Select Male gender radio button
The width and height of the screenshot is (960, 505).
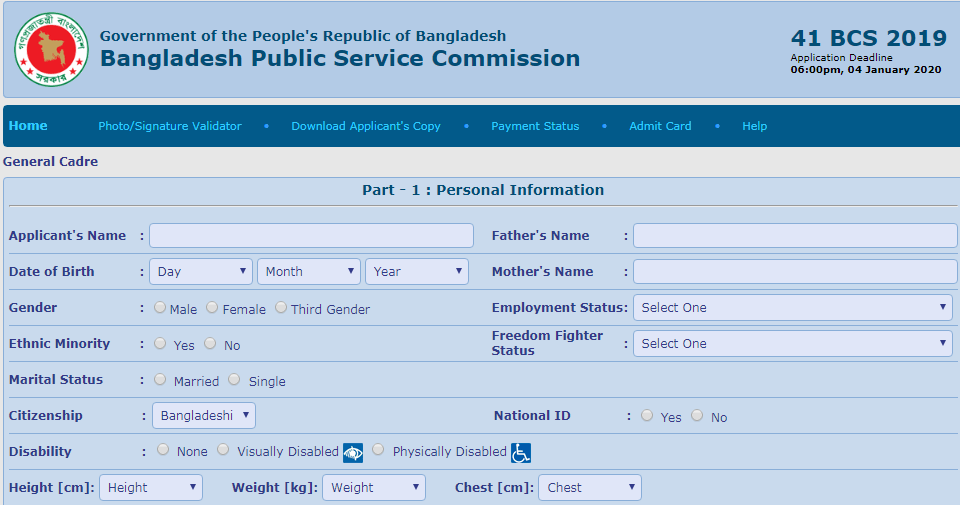point(160,307)
